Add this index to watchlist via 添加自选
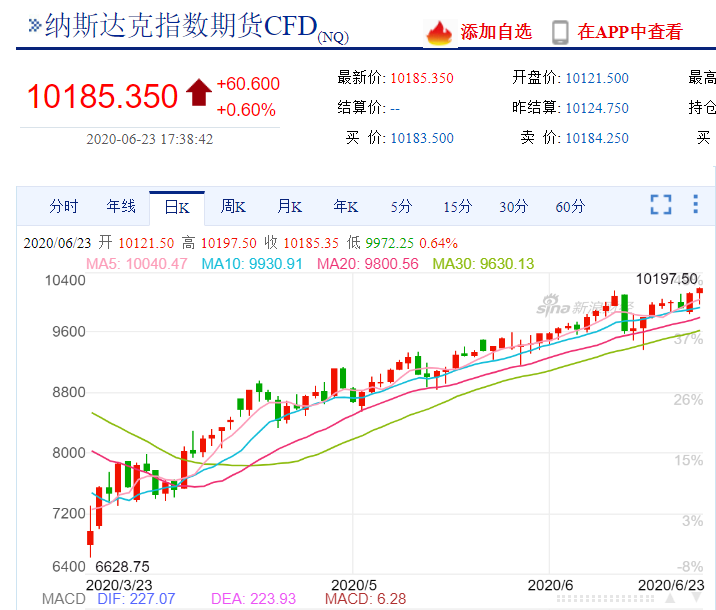 point(496,32)
